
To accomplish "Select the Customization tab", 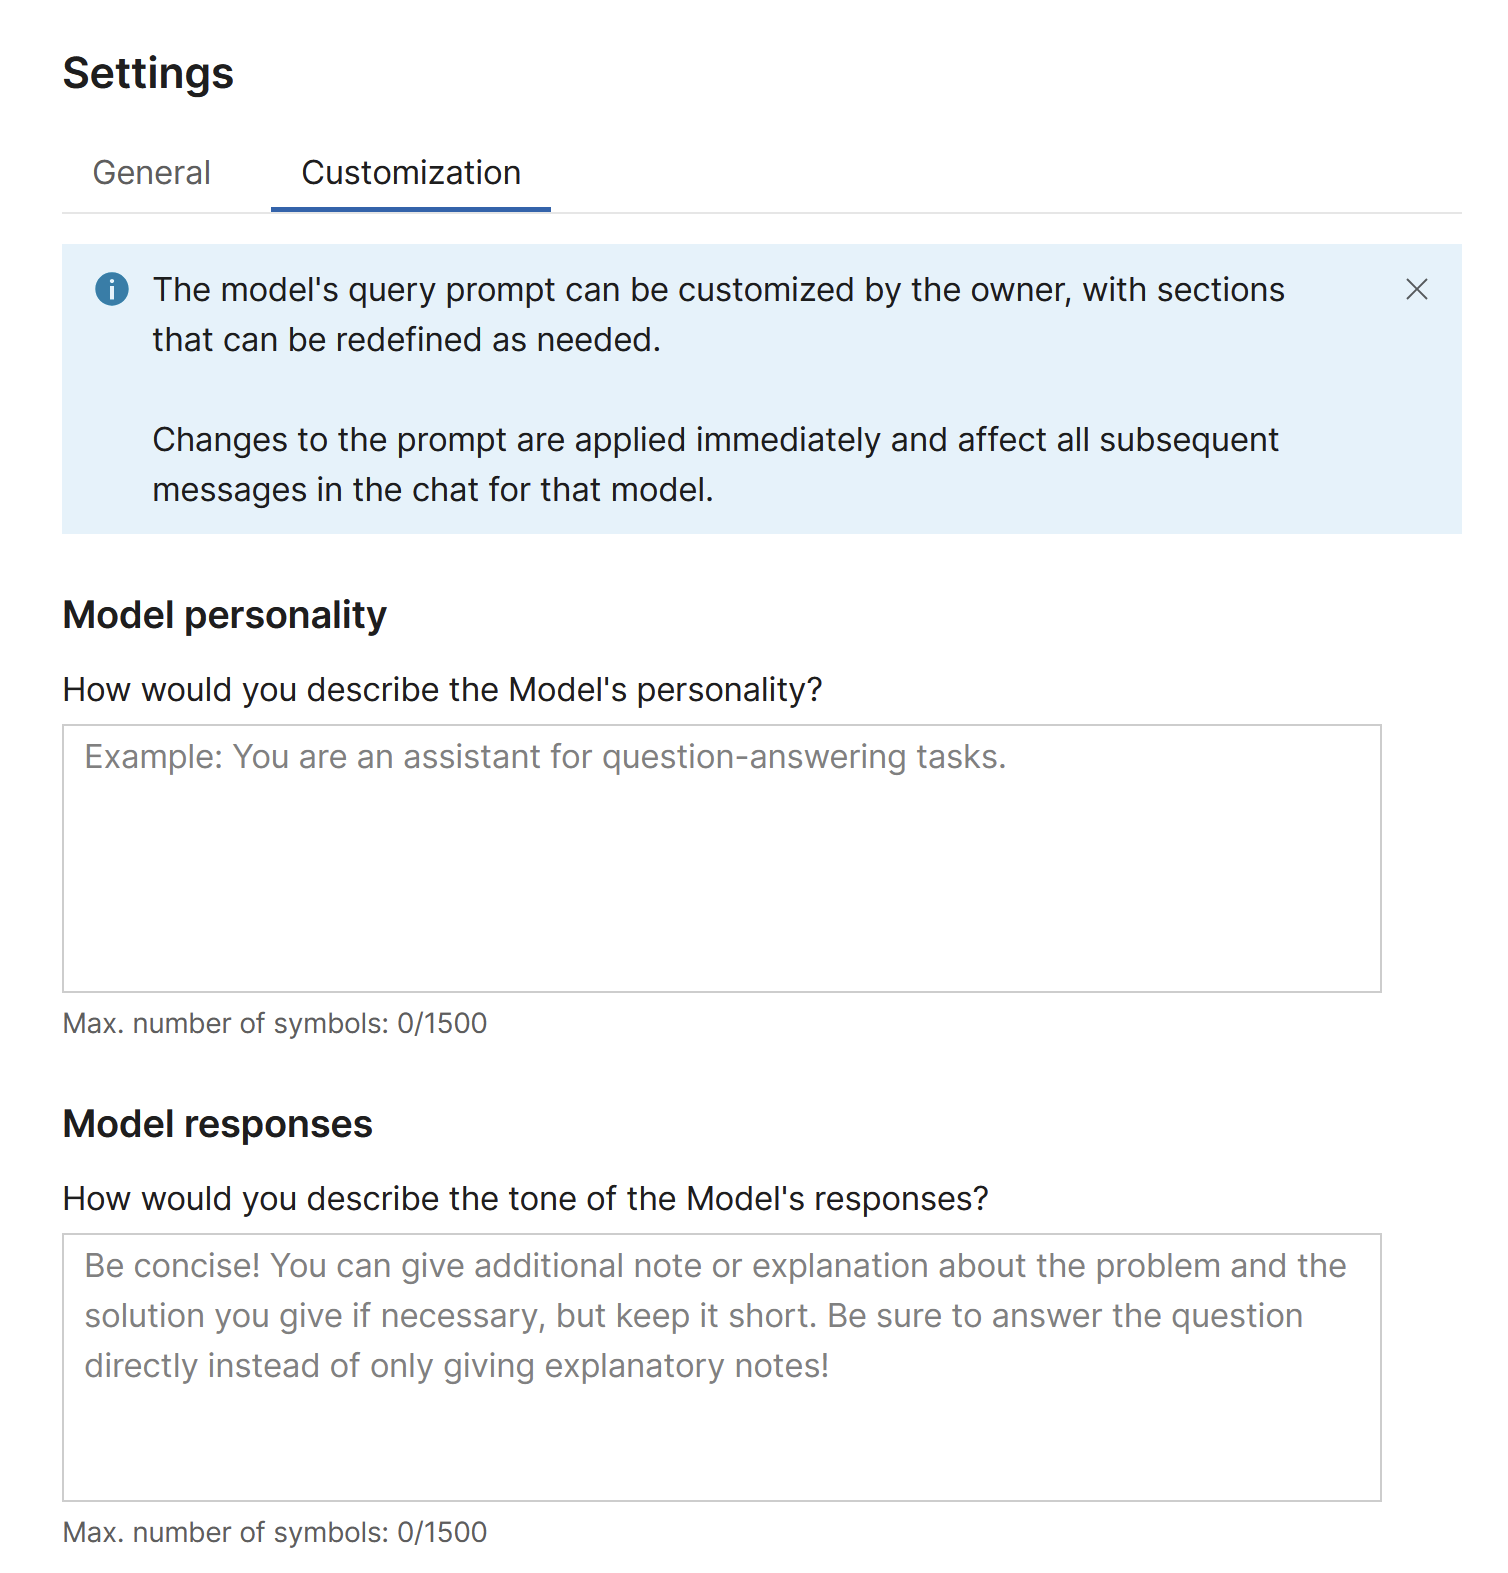I will click(411, 173).
